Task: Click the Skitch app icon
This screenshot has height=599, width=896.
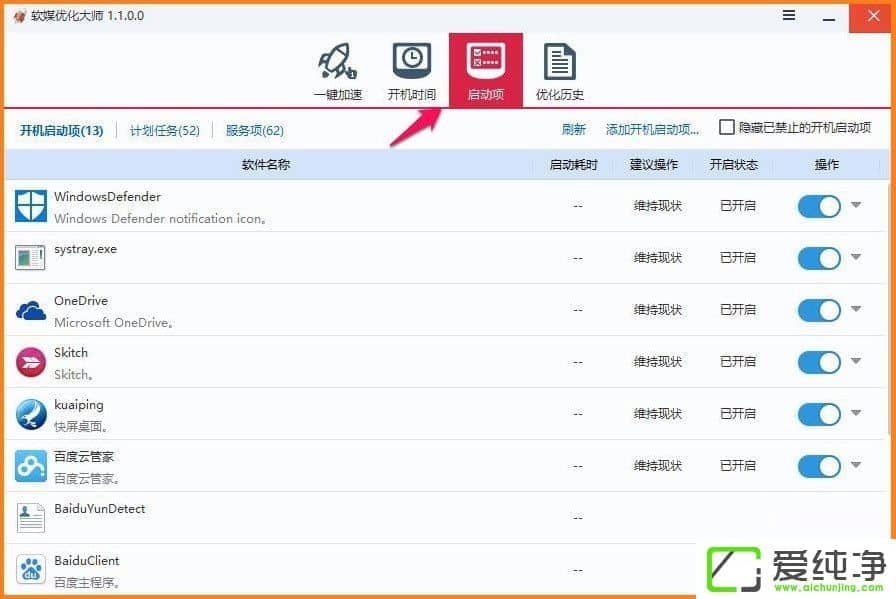Action: tap(31, 362)
